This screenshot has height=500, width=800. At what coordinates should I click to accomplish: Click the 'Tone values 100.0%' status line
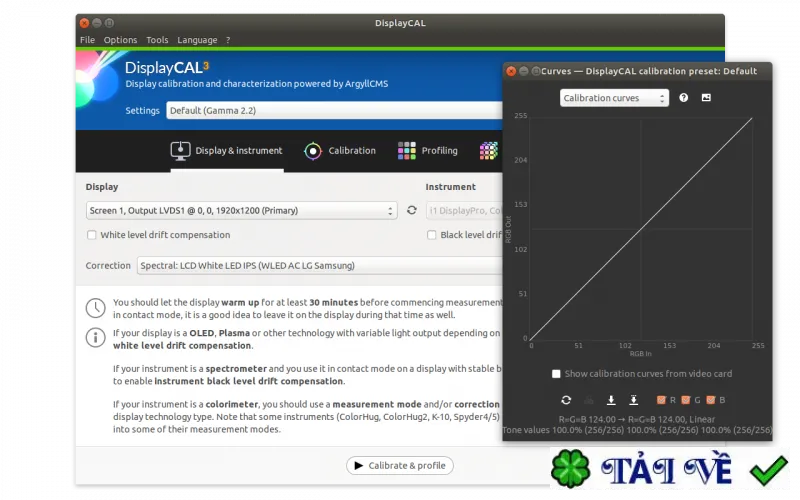pyautogui.click(x=637, y=430)
